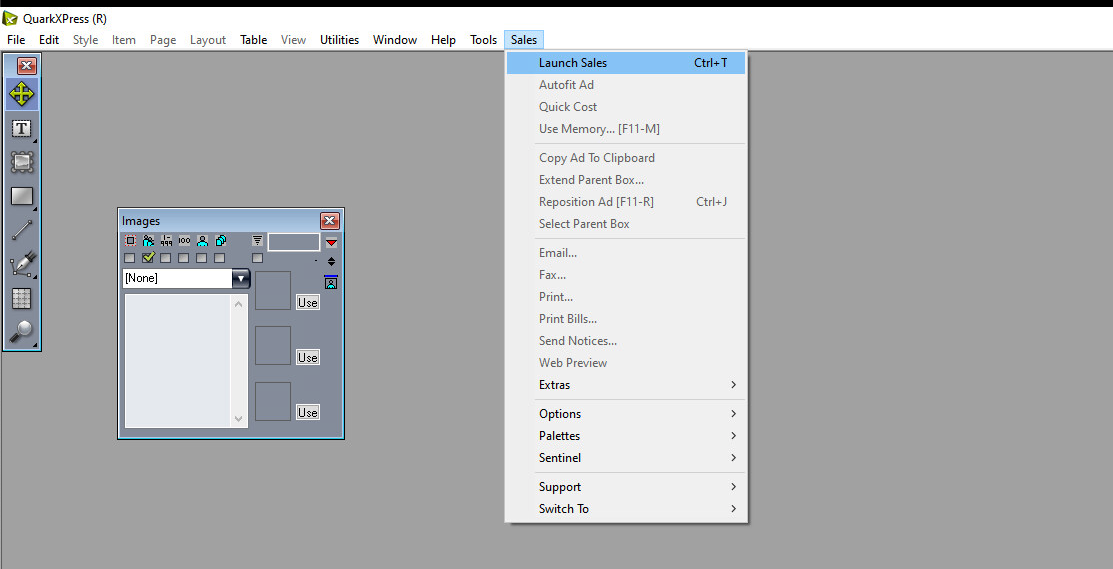Click the framed portrait icon in Images
The image size is (1113, 569).
(x=331, y=282)
